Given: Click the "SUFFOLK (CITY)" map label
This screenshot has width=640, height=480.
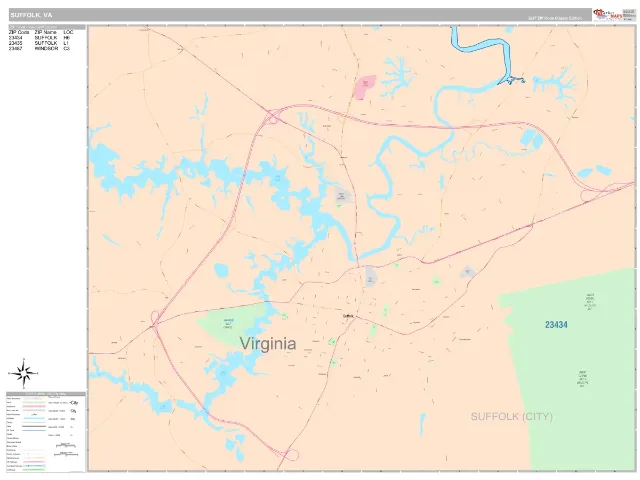Looking at the screenshot, I should (512, 417).
